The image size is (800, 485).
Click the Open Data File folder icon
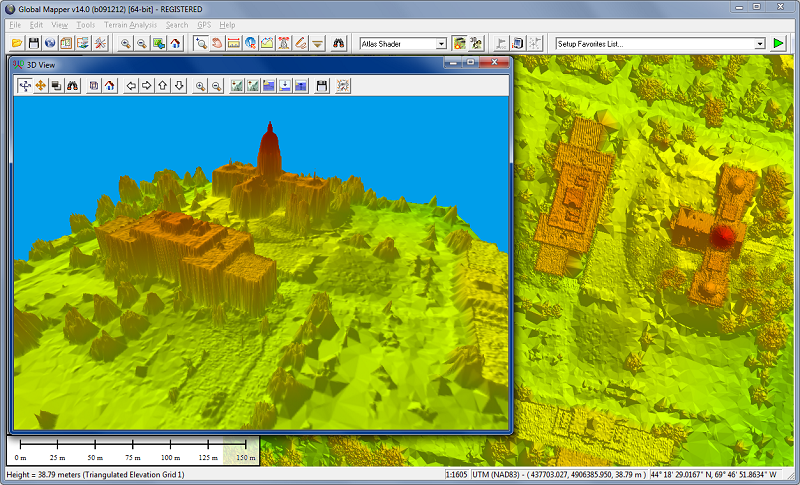[x=17, y=44]
